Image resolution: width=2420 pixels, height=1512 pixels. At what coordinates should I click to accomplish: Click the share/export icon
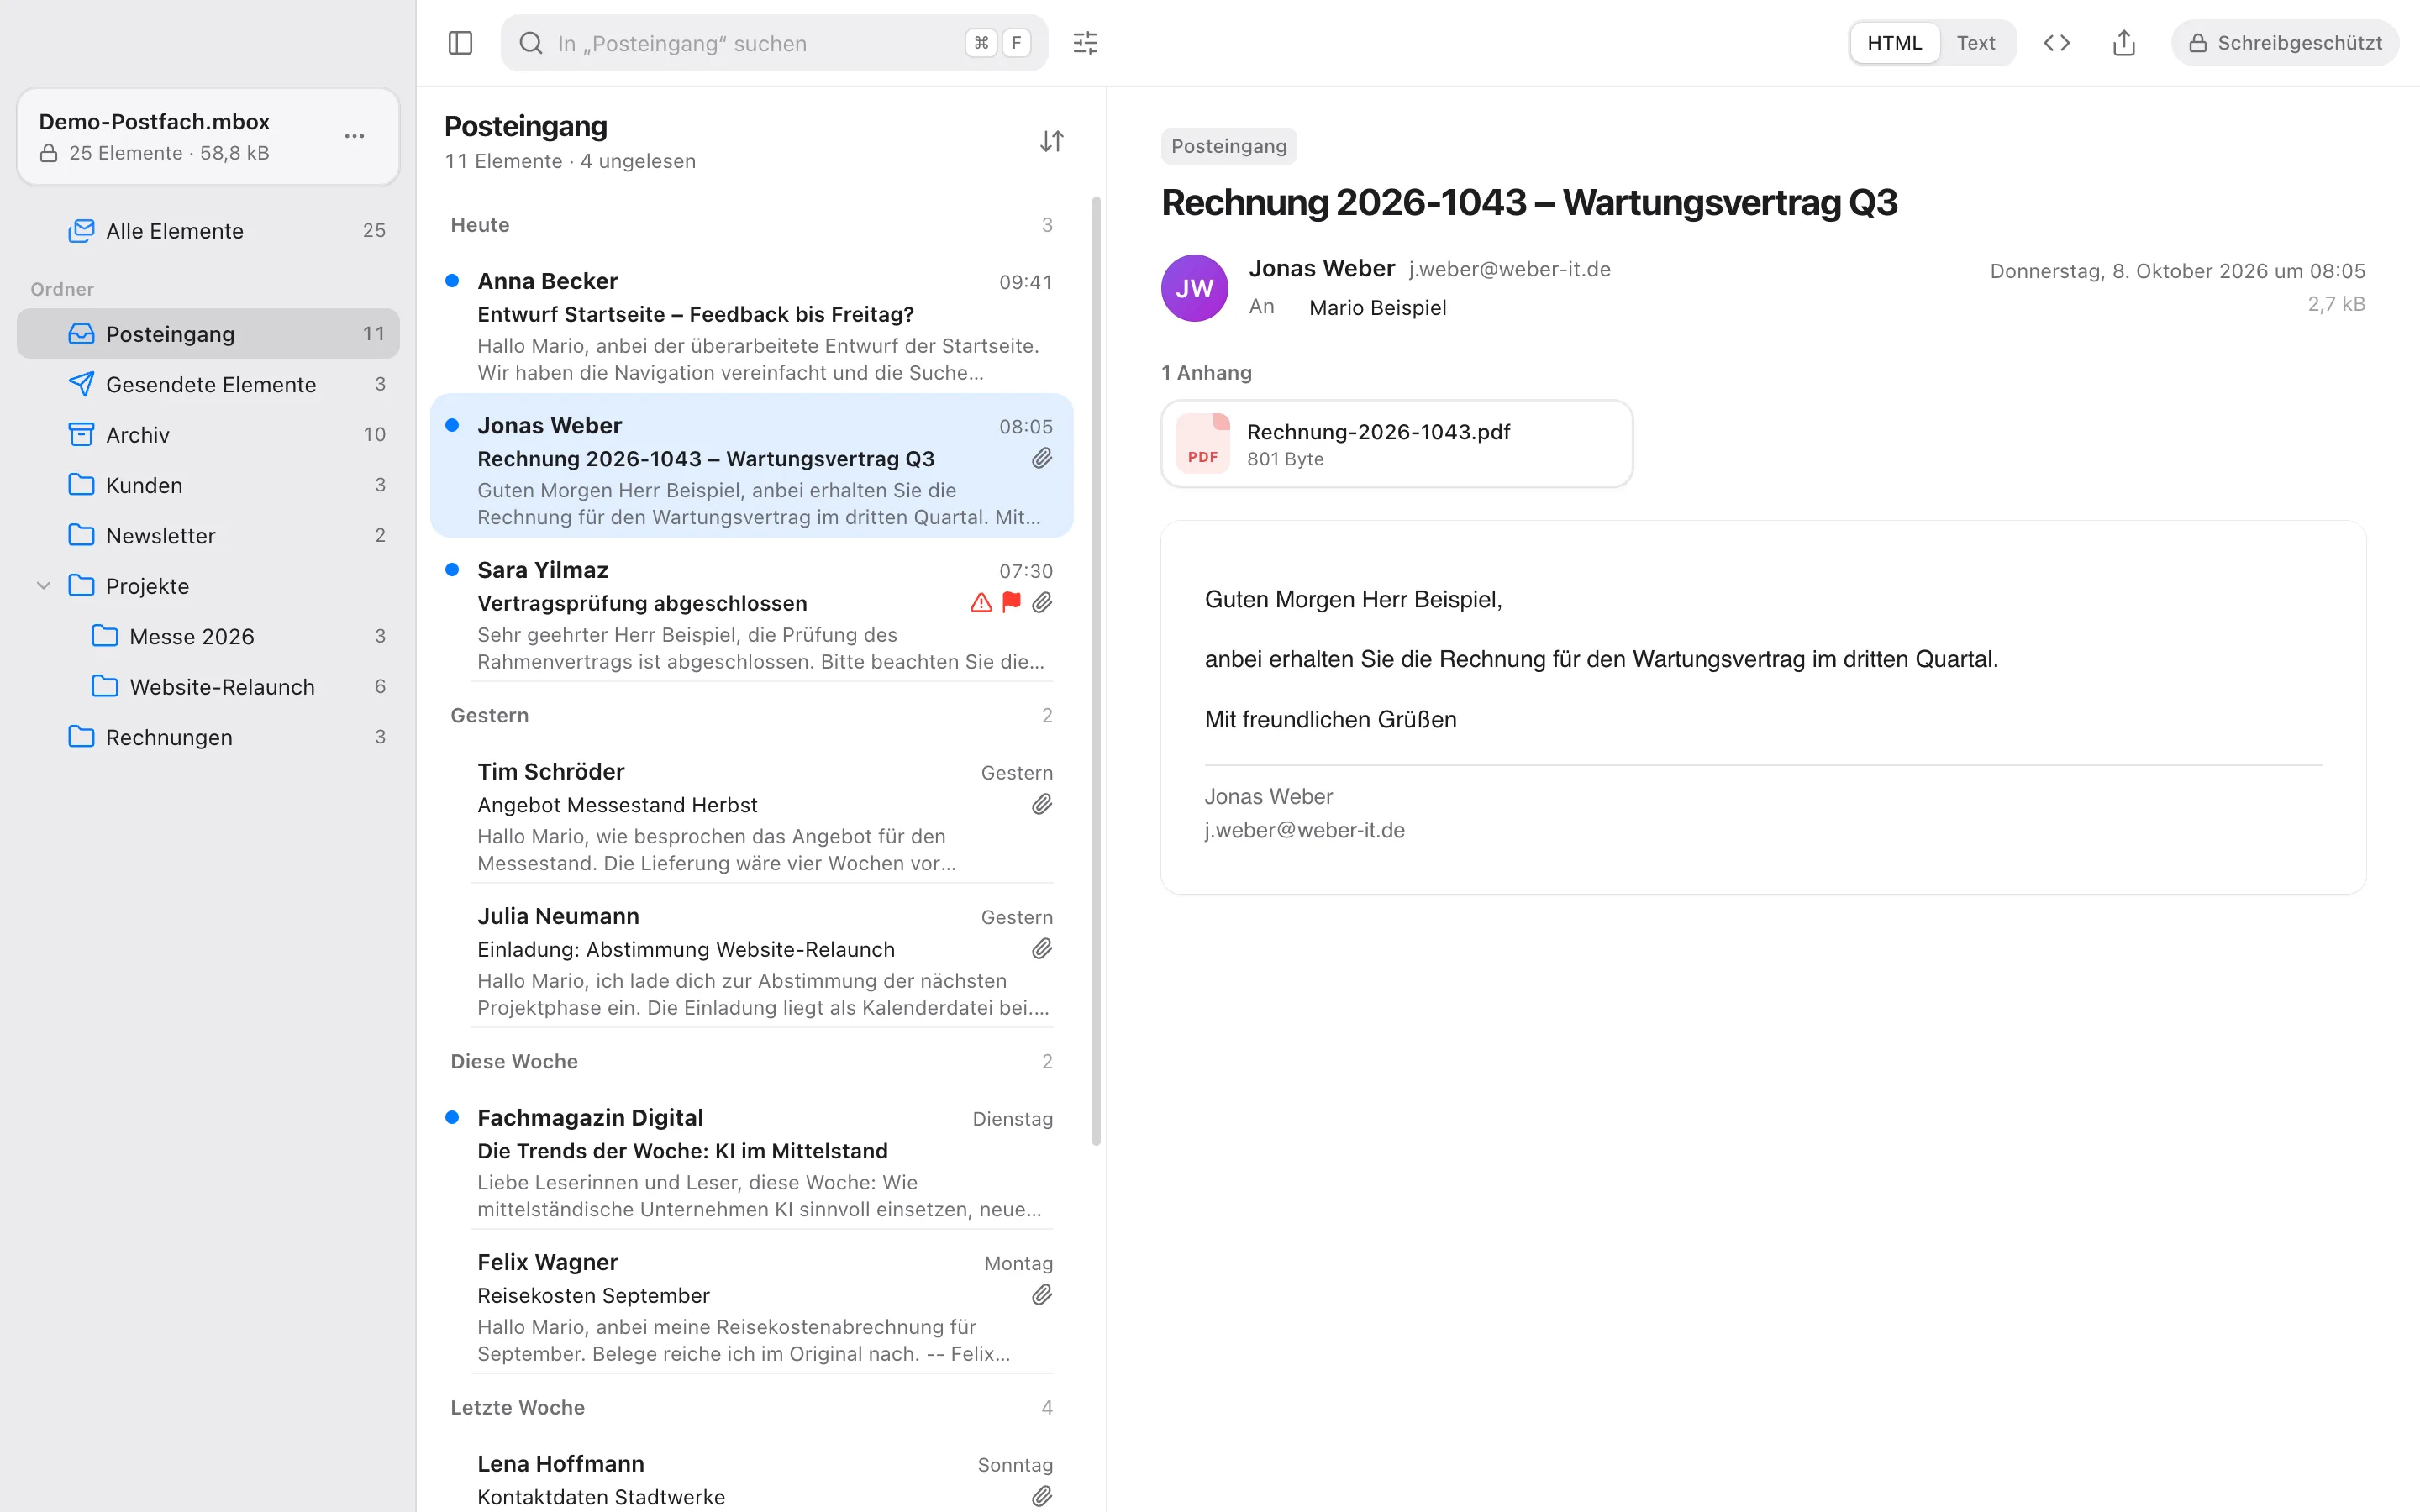click(x=2124, y=43)
